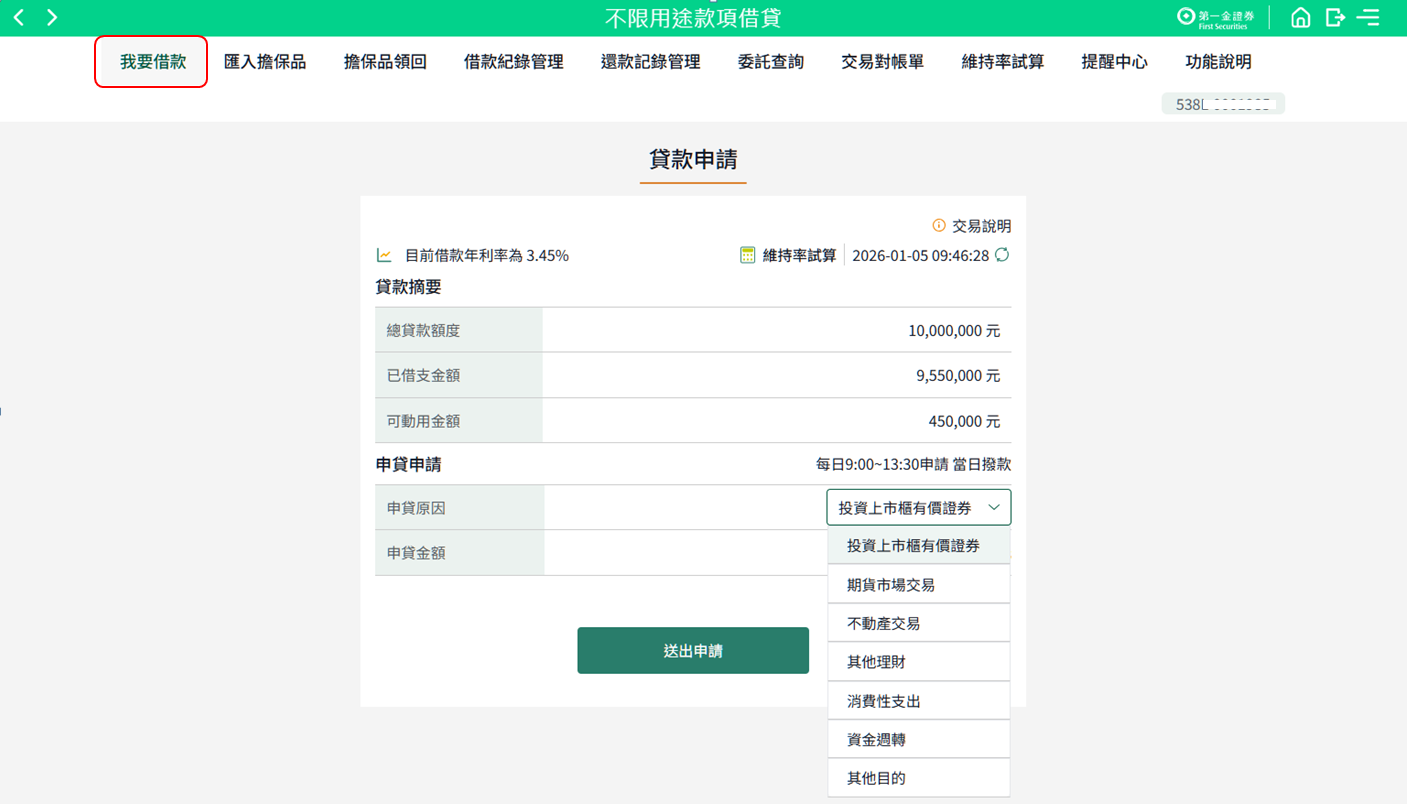Switch to 借款紀錄管理 tab
Viewport: 1407px width, 804px height.
[x=513, y=62]
